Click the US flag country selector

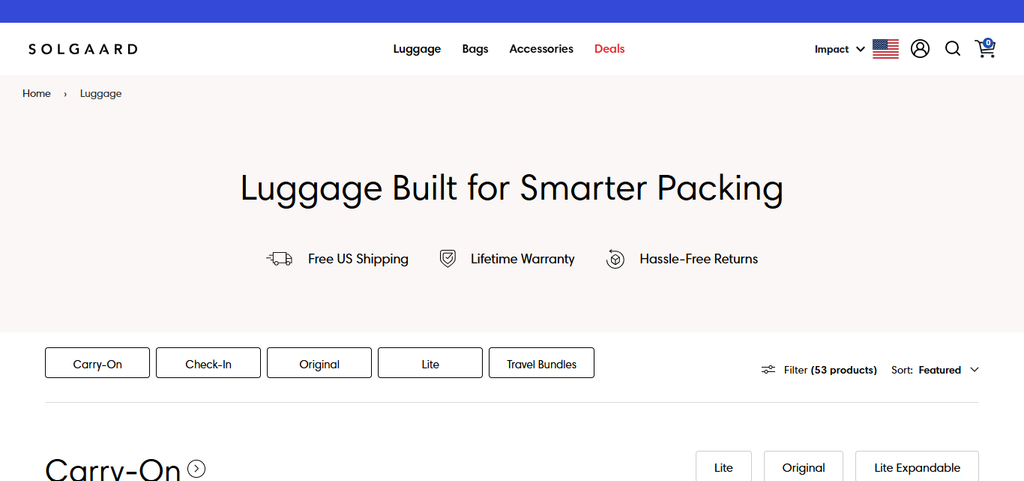point(886,49)
